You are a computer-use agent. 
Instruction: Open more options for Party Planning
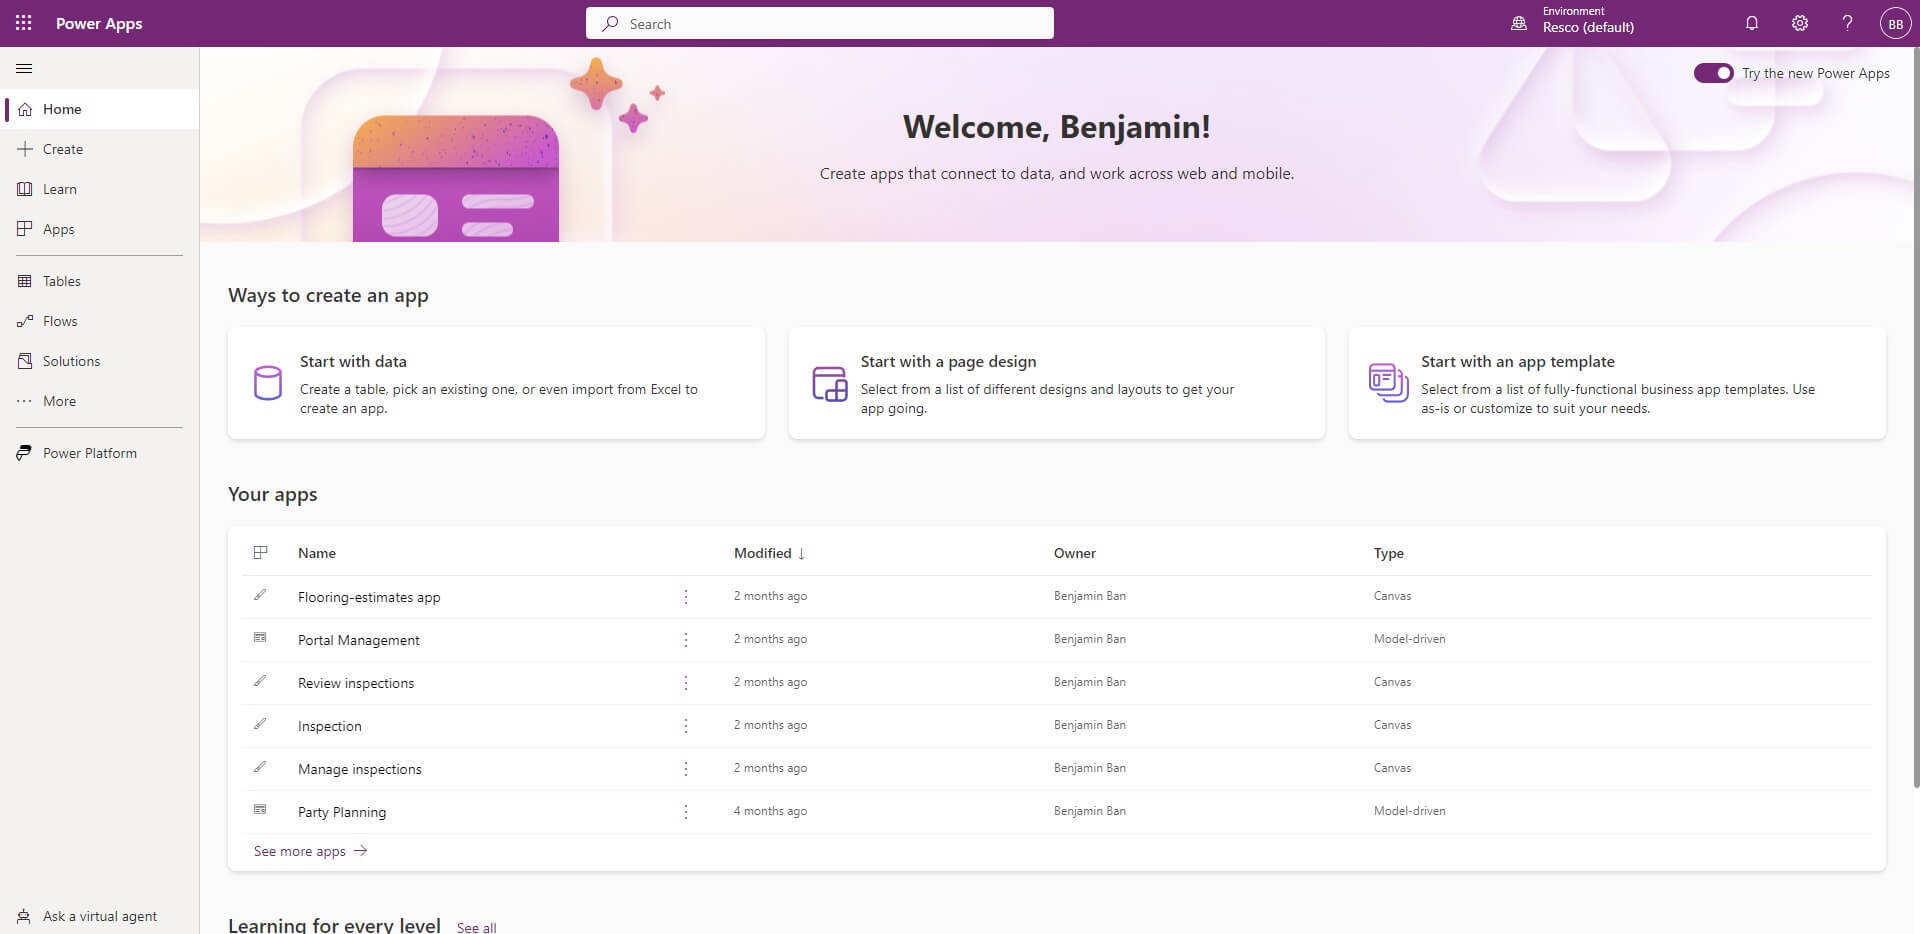(x=685, y=812)
